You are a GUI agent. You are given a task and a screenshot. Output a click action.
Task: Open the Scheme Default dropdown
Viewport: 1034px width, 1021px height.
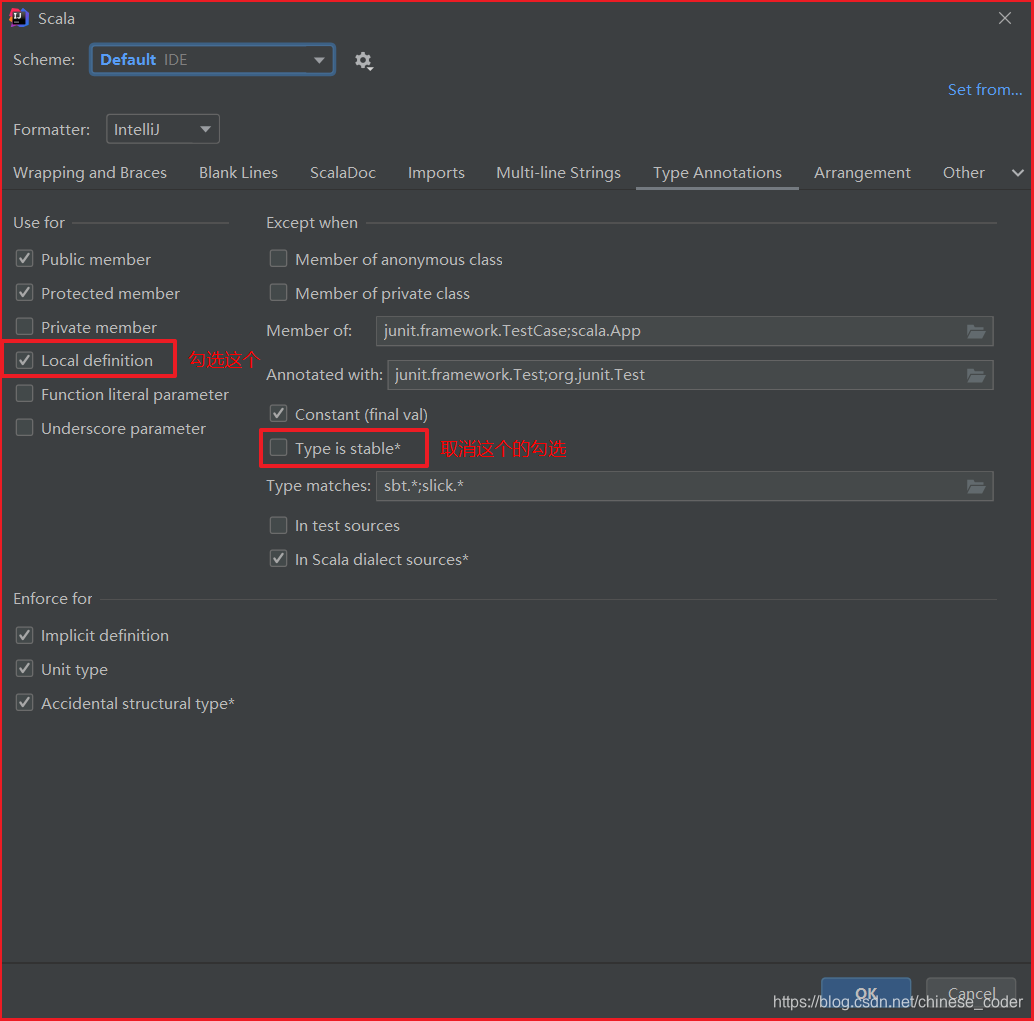tap(212, 60)
